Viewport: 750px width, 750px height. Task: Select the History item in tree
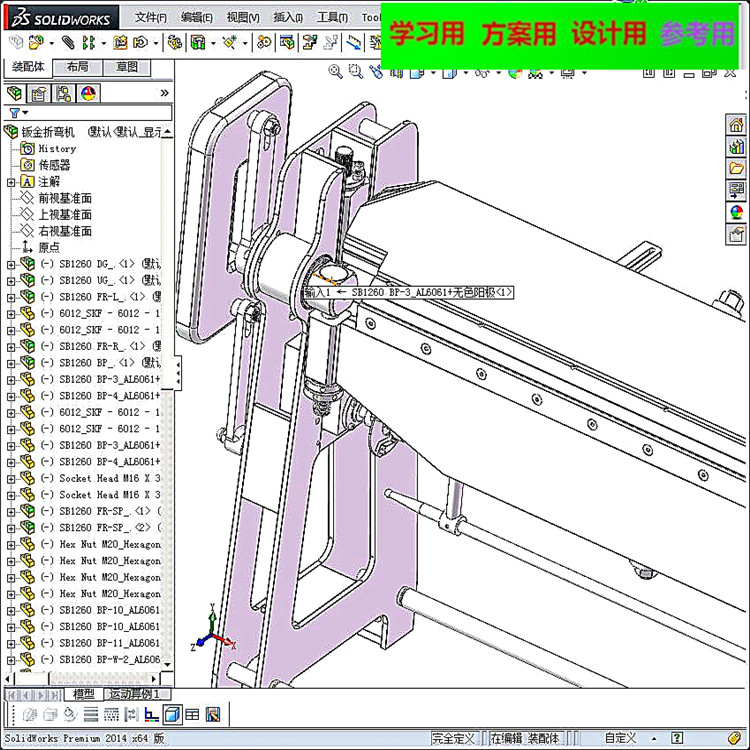pos(57,149)
